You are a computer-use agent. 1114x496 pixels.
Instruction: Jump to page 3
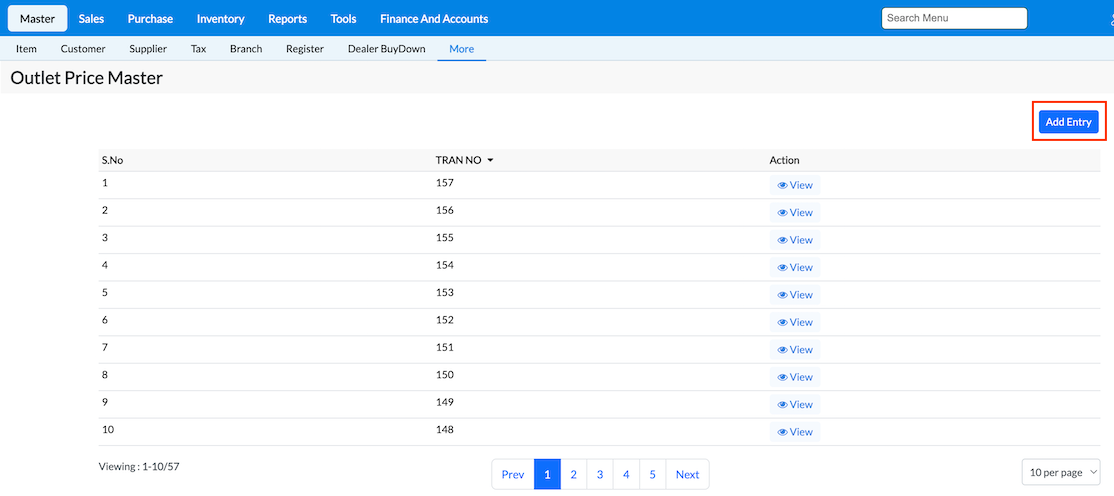click(x=600, y=474)
